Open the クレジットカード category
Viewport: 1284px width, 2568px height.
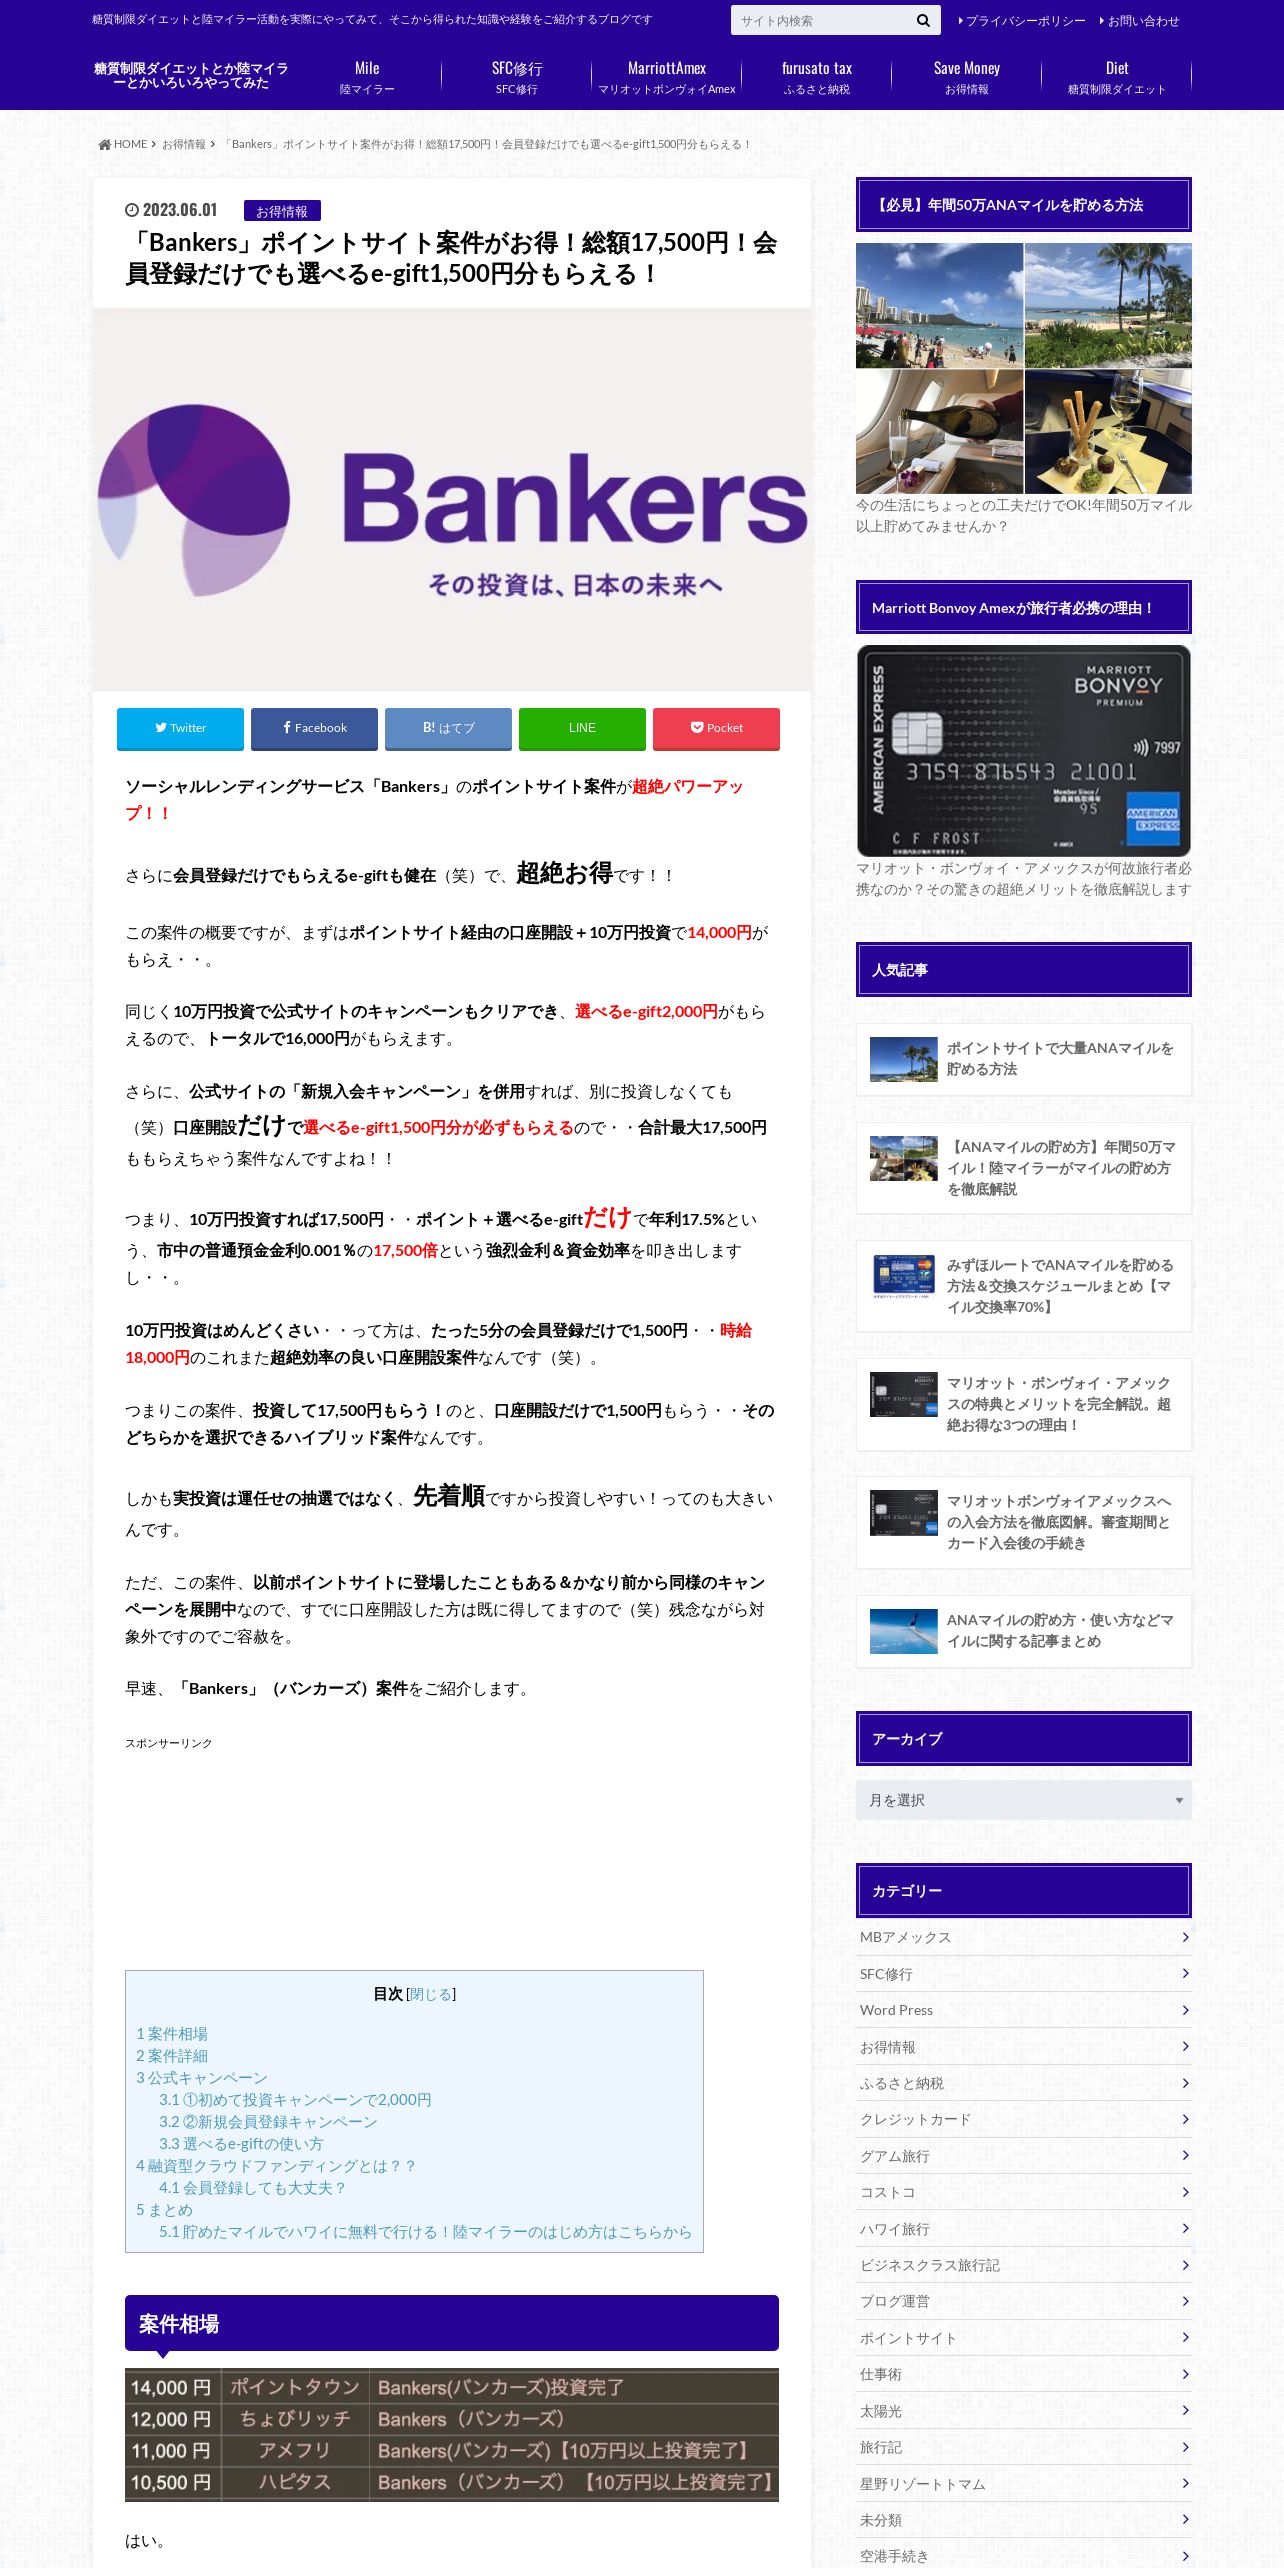coord(1024,2119)
